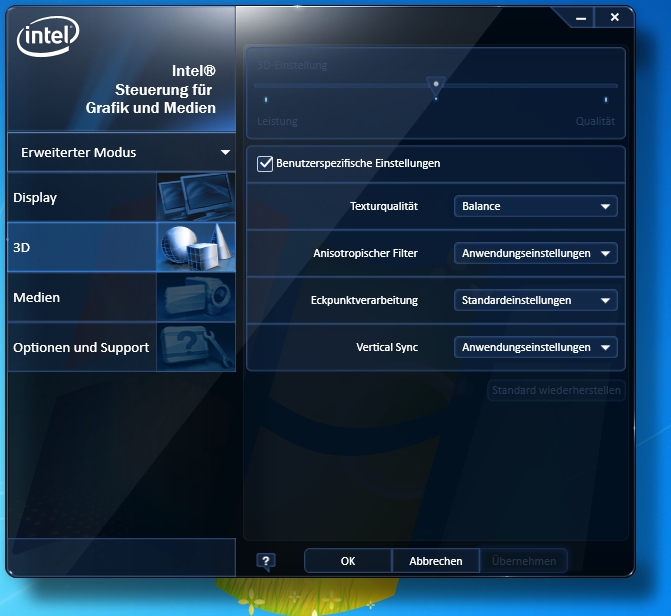Open the Eckpunktverarbeitung dropdown

click(535, 301)
